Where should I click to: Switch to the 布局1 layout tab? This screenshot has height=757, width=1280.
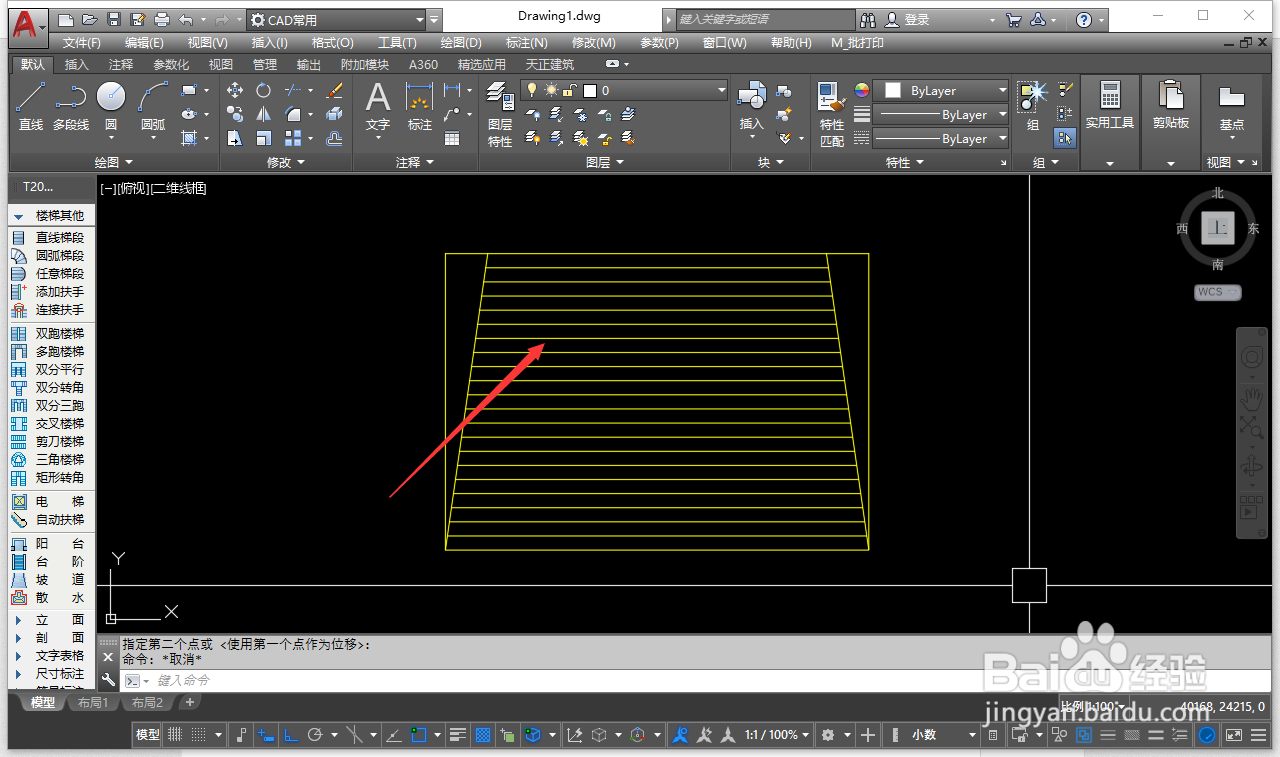92,703
